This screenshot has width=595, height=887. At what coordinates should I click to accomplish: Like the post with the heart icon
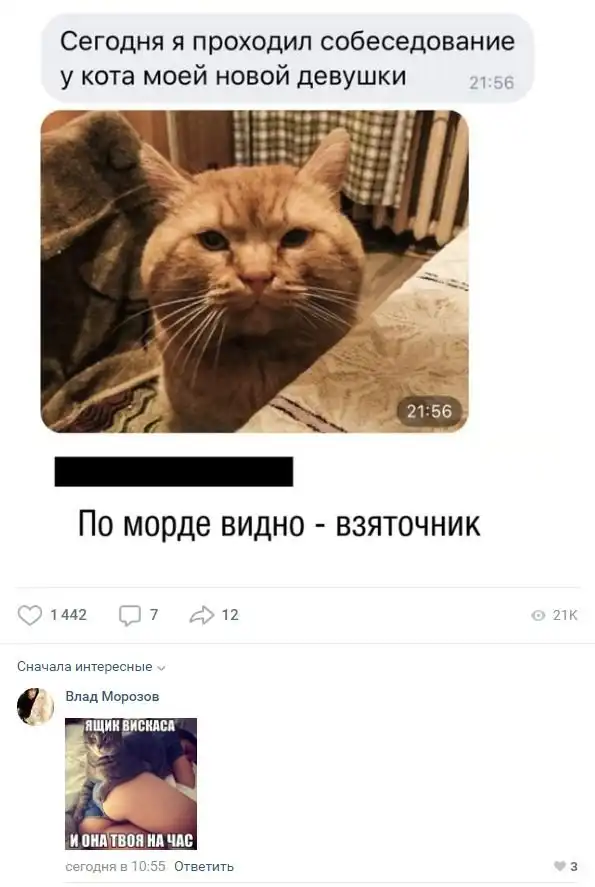tap(29, 615)
